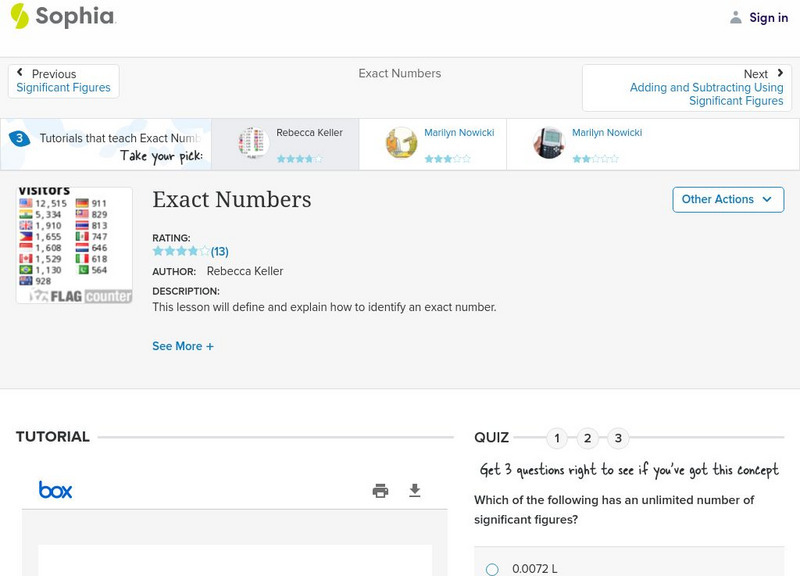
Task: Jump to quiz question 2
Action: [587, 438]
